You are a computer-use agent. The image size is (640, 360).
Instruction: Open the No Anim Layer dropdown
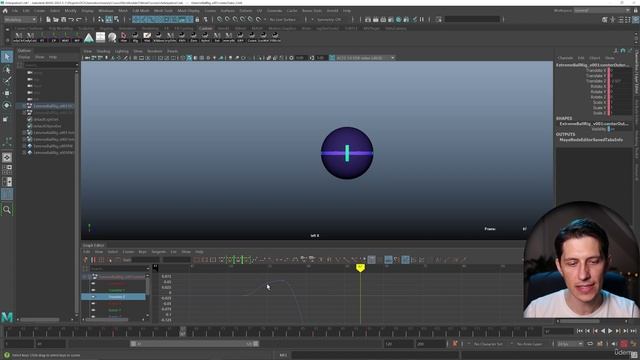[x=529, y=344]
